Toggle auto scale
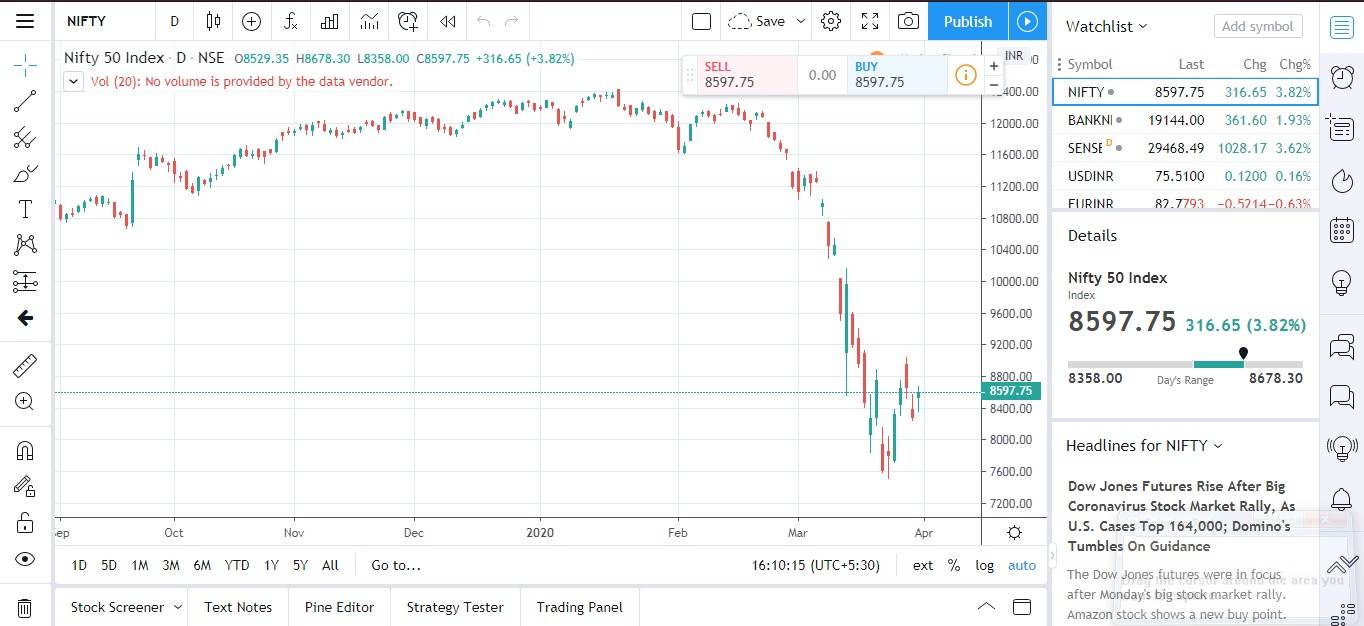 point(1022,565)
